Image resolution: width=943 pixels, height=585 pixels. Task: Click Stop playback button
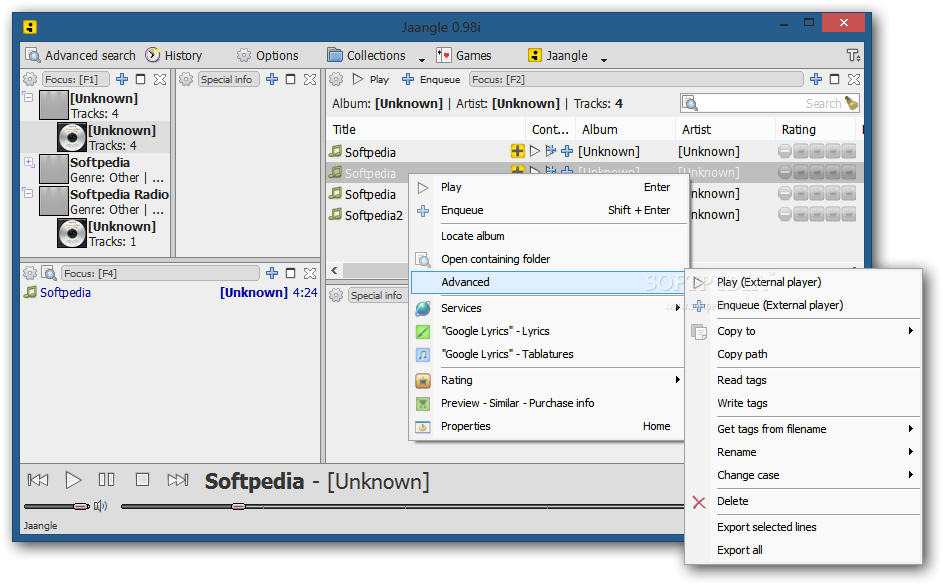click(143, 479)
